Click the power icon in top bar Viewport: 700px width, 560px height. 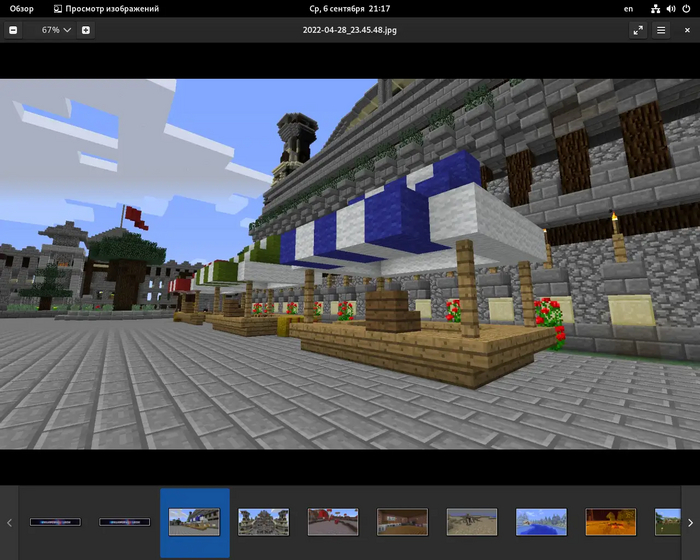[686, 8]
